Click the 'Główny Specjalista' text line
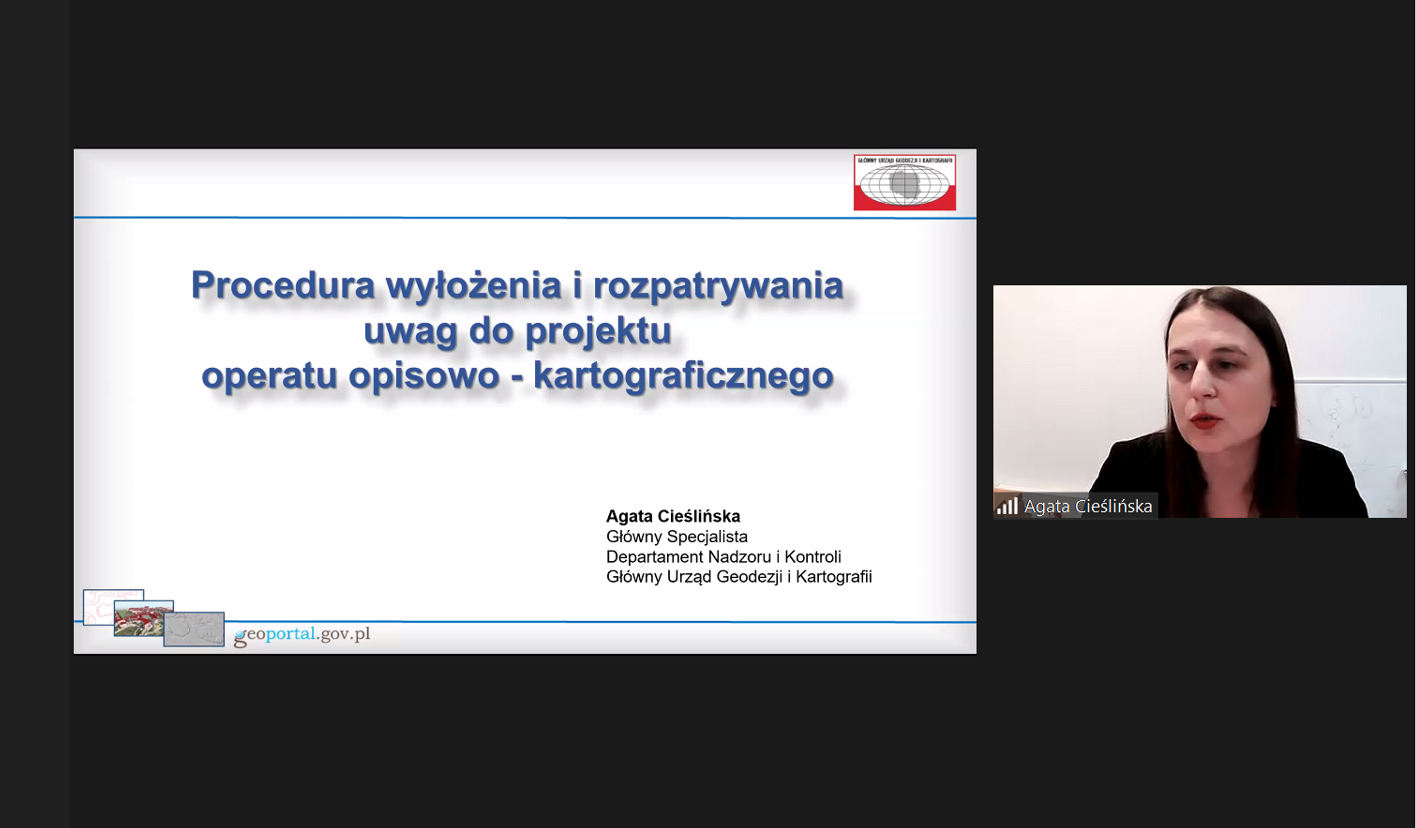Screen dimensions: 1416x828 [x=676, y=537]
